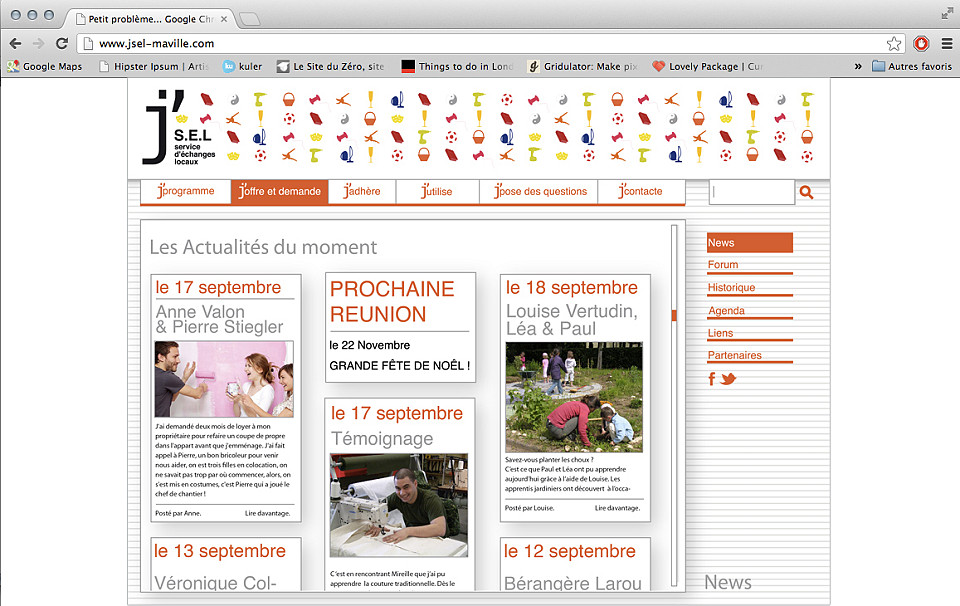Click the orange search magnifier icon
This screenshot has width=960, height=606.
point(806,192)
